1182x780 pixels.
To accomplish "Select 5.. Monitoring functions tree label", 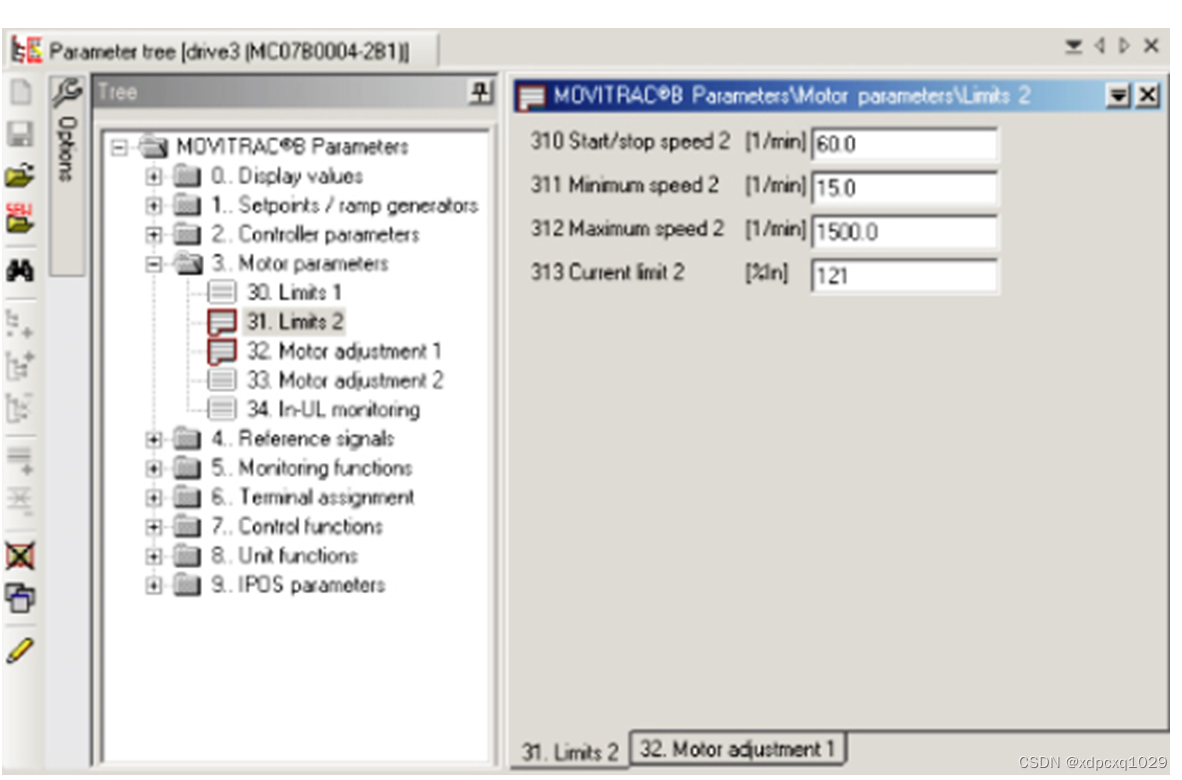I will point(311,468).
